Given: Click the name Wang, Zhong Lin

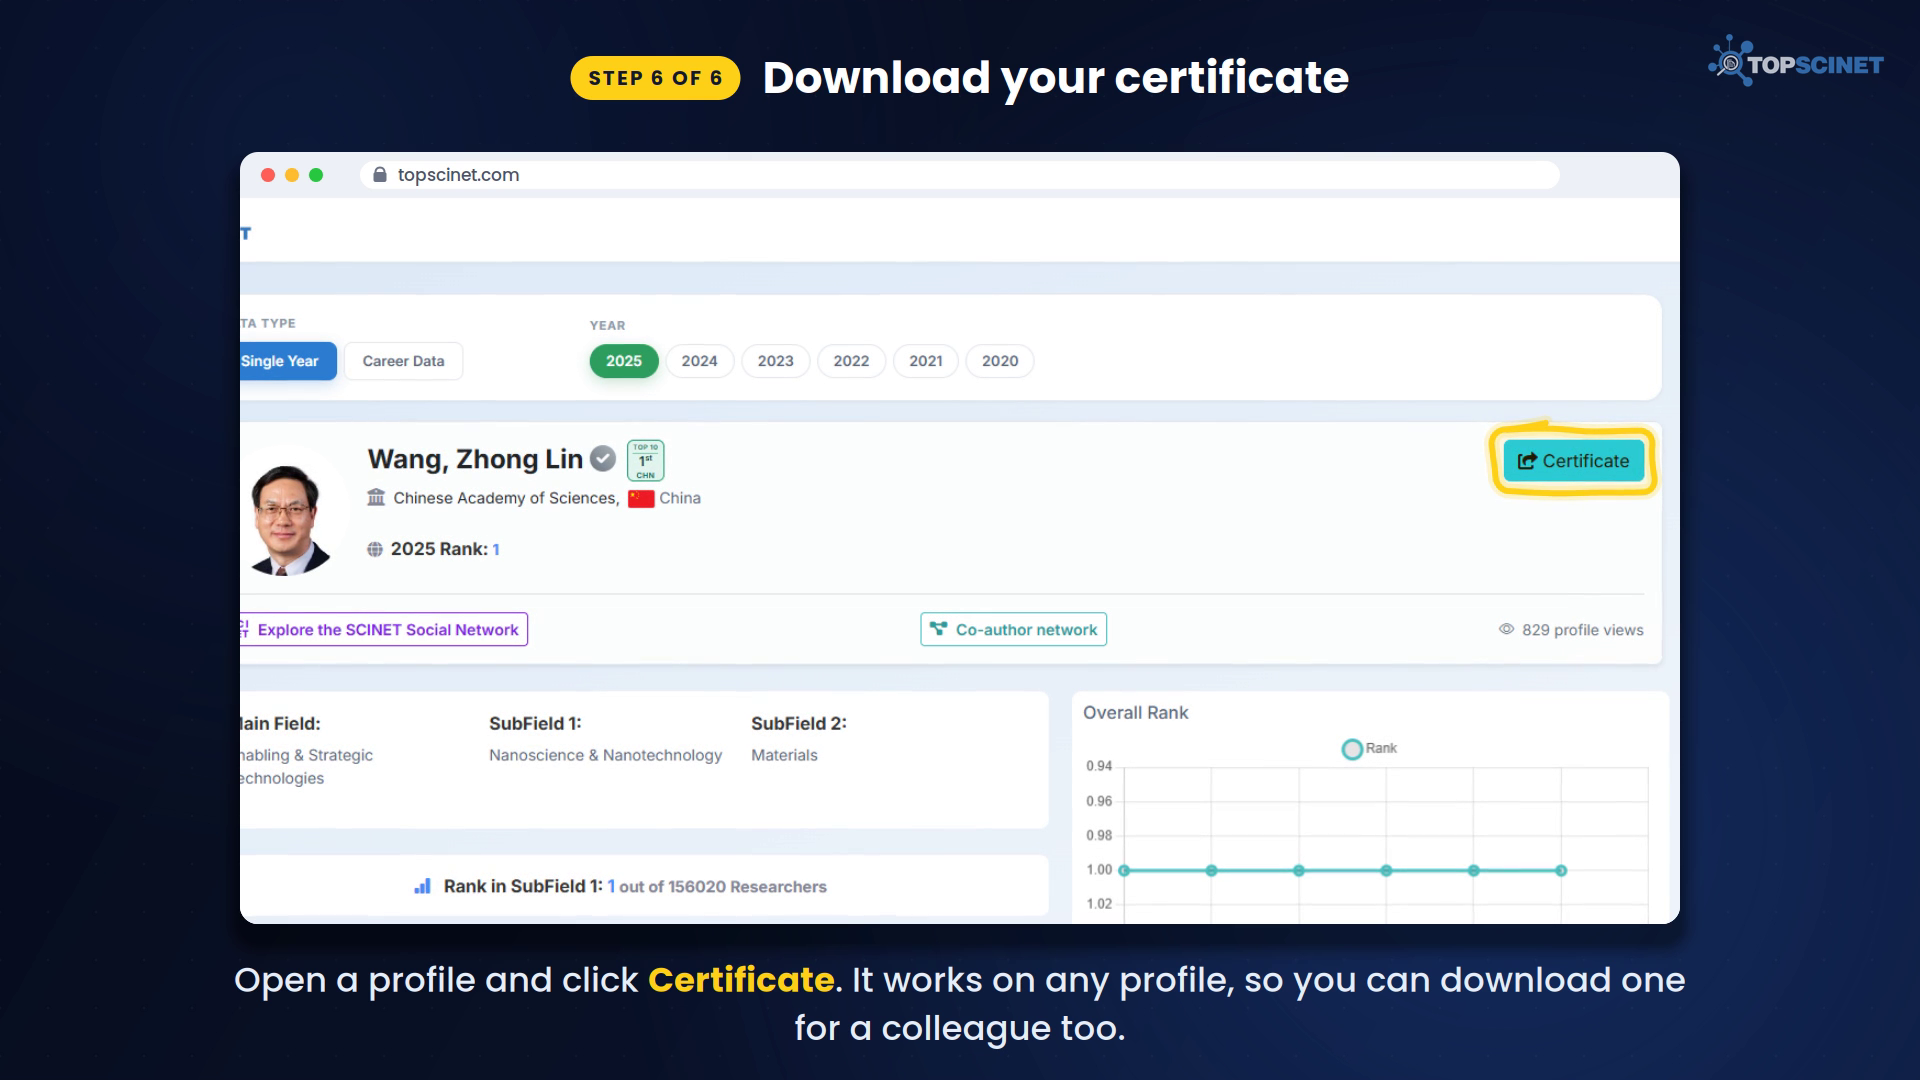Looking at the screenshot, I should pyautogui.click(x=475, y=459).
